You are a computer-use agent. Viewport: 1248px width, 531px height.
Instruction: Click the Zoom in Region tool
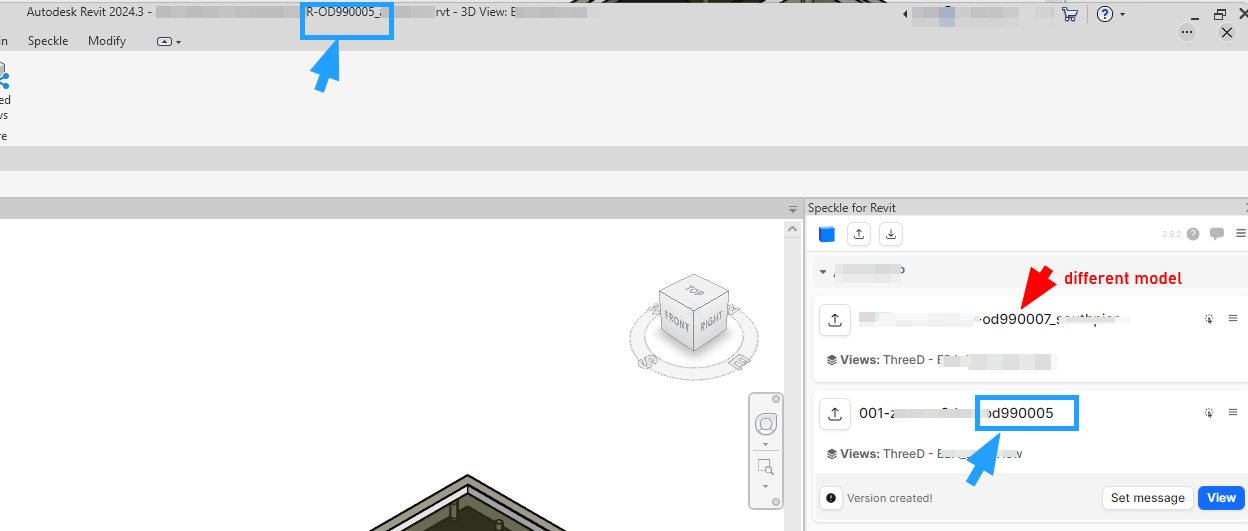(x=765, y=466)
